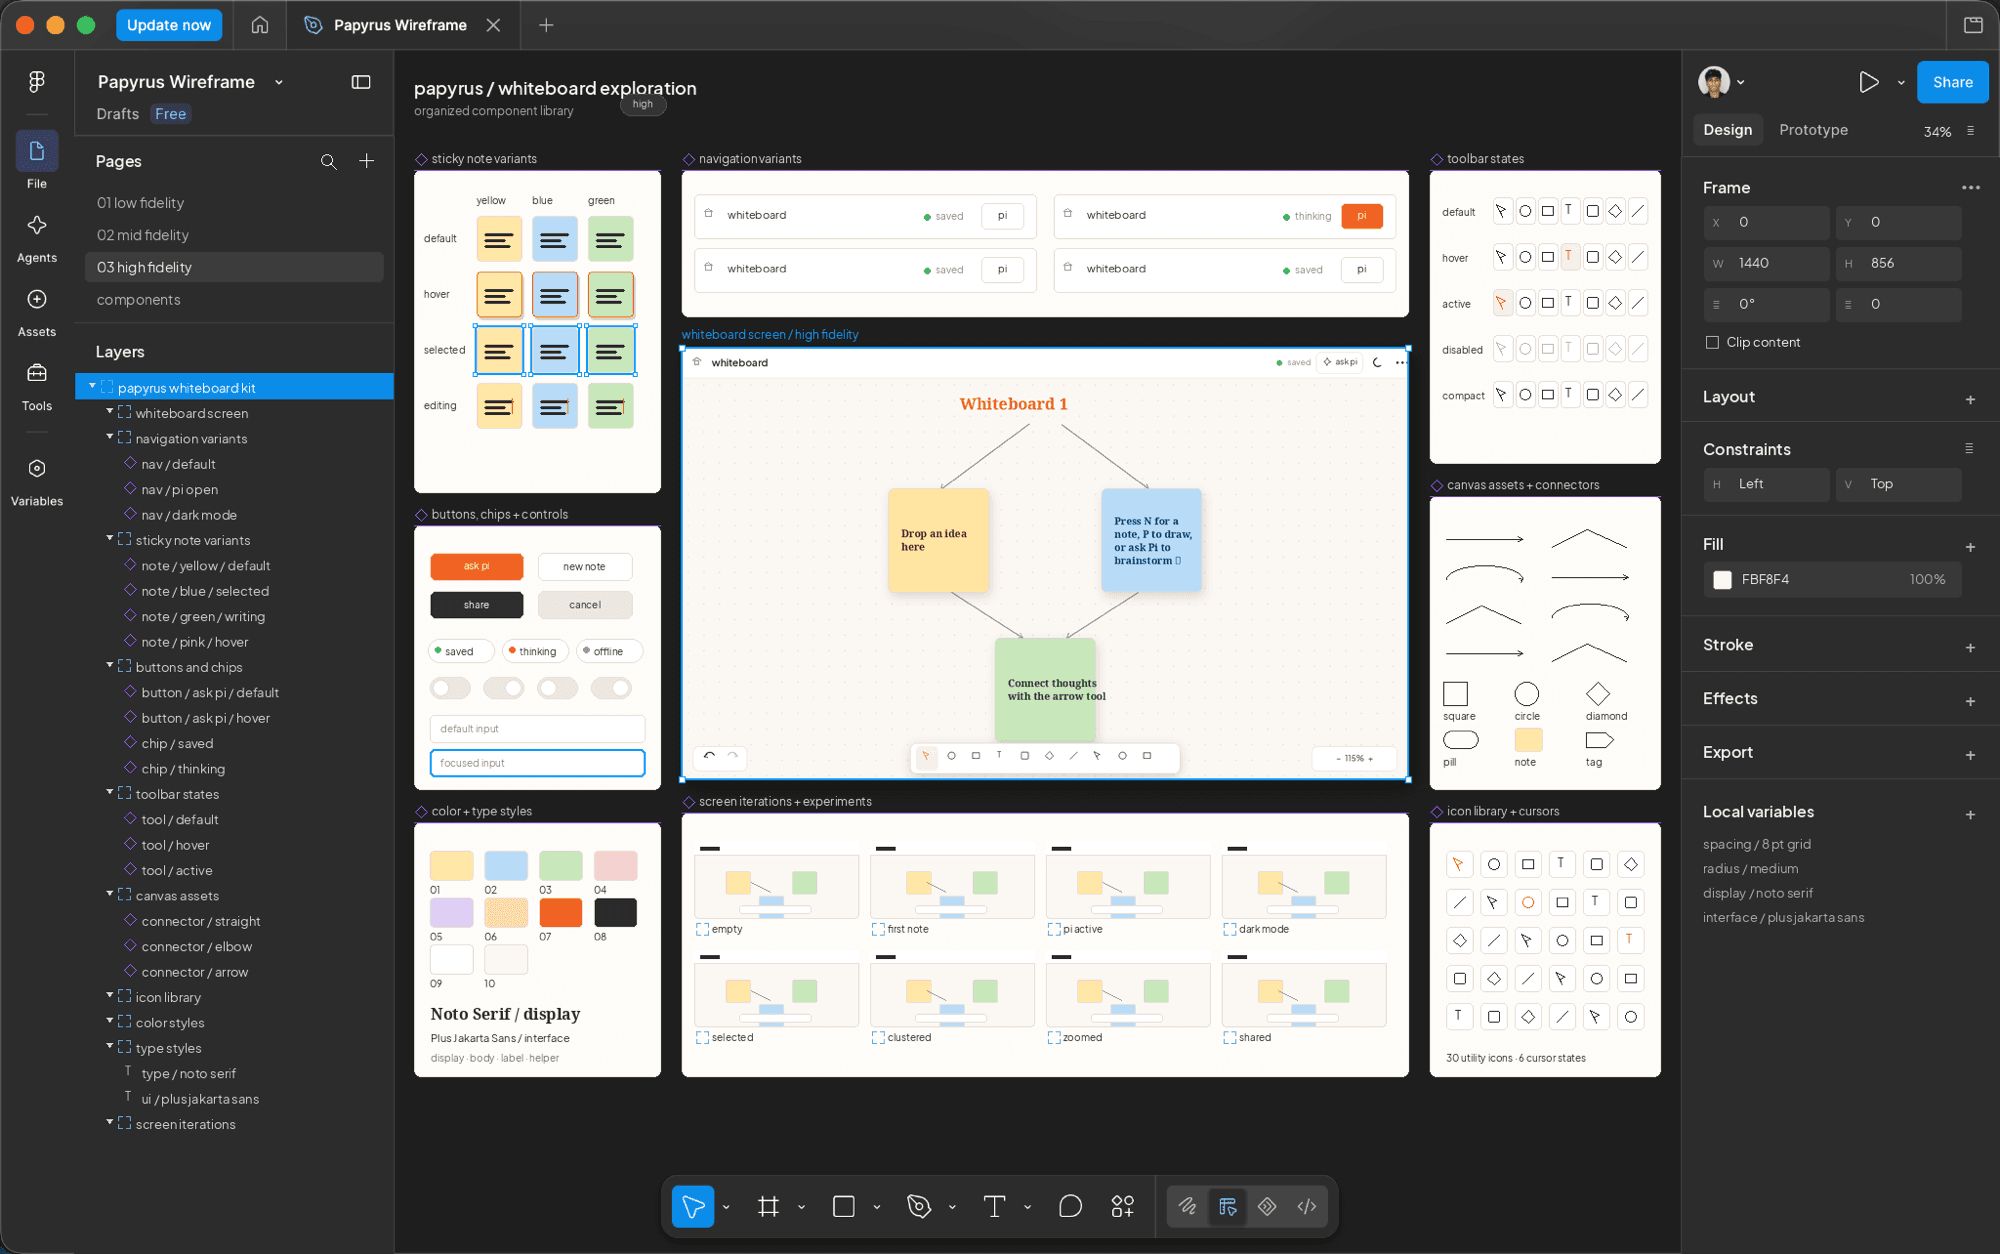Select the Text tool

pyautogui.click(x=994, y=1206)
